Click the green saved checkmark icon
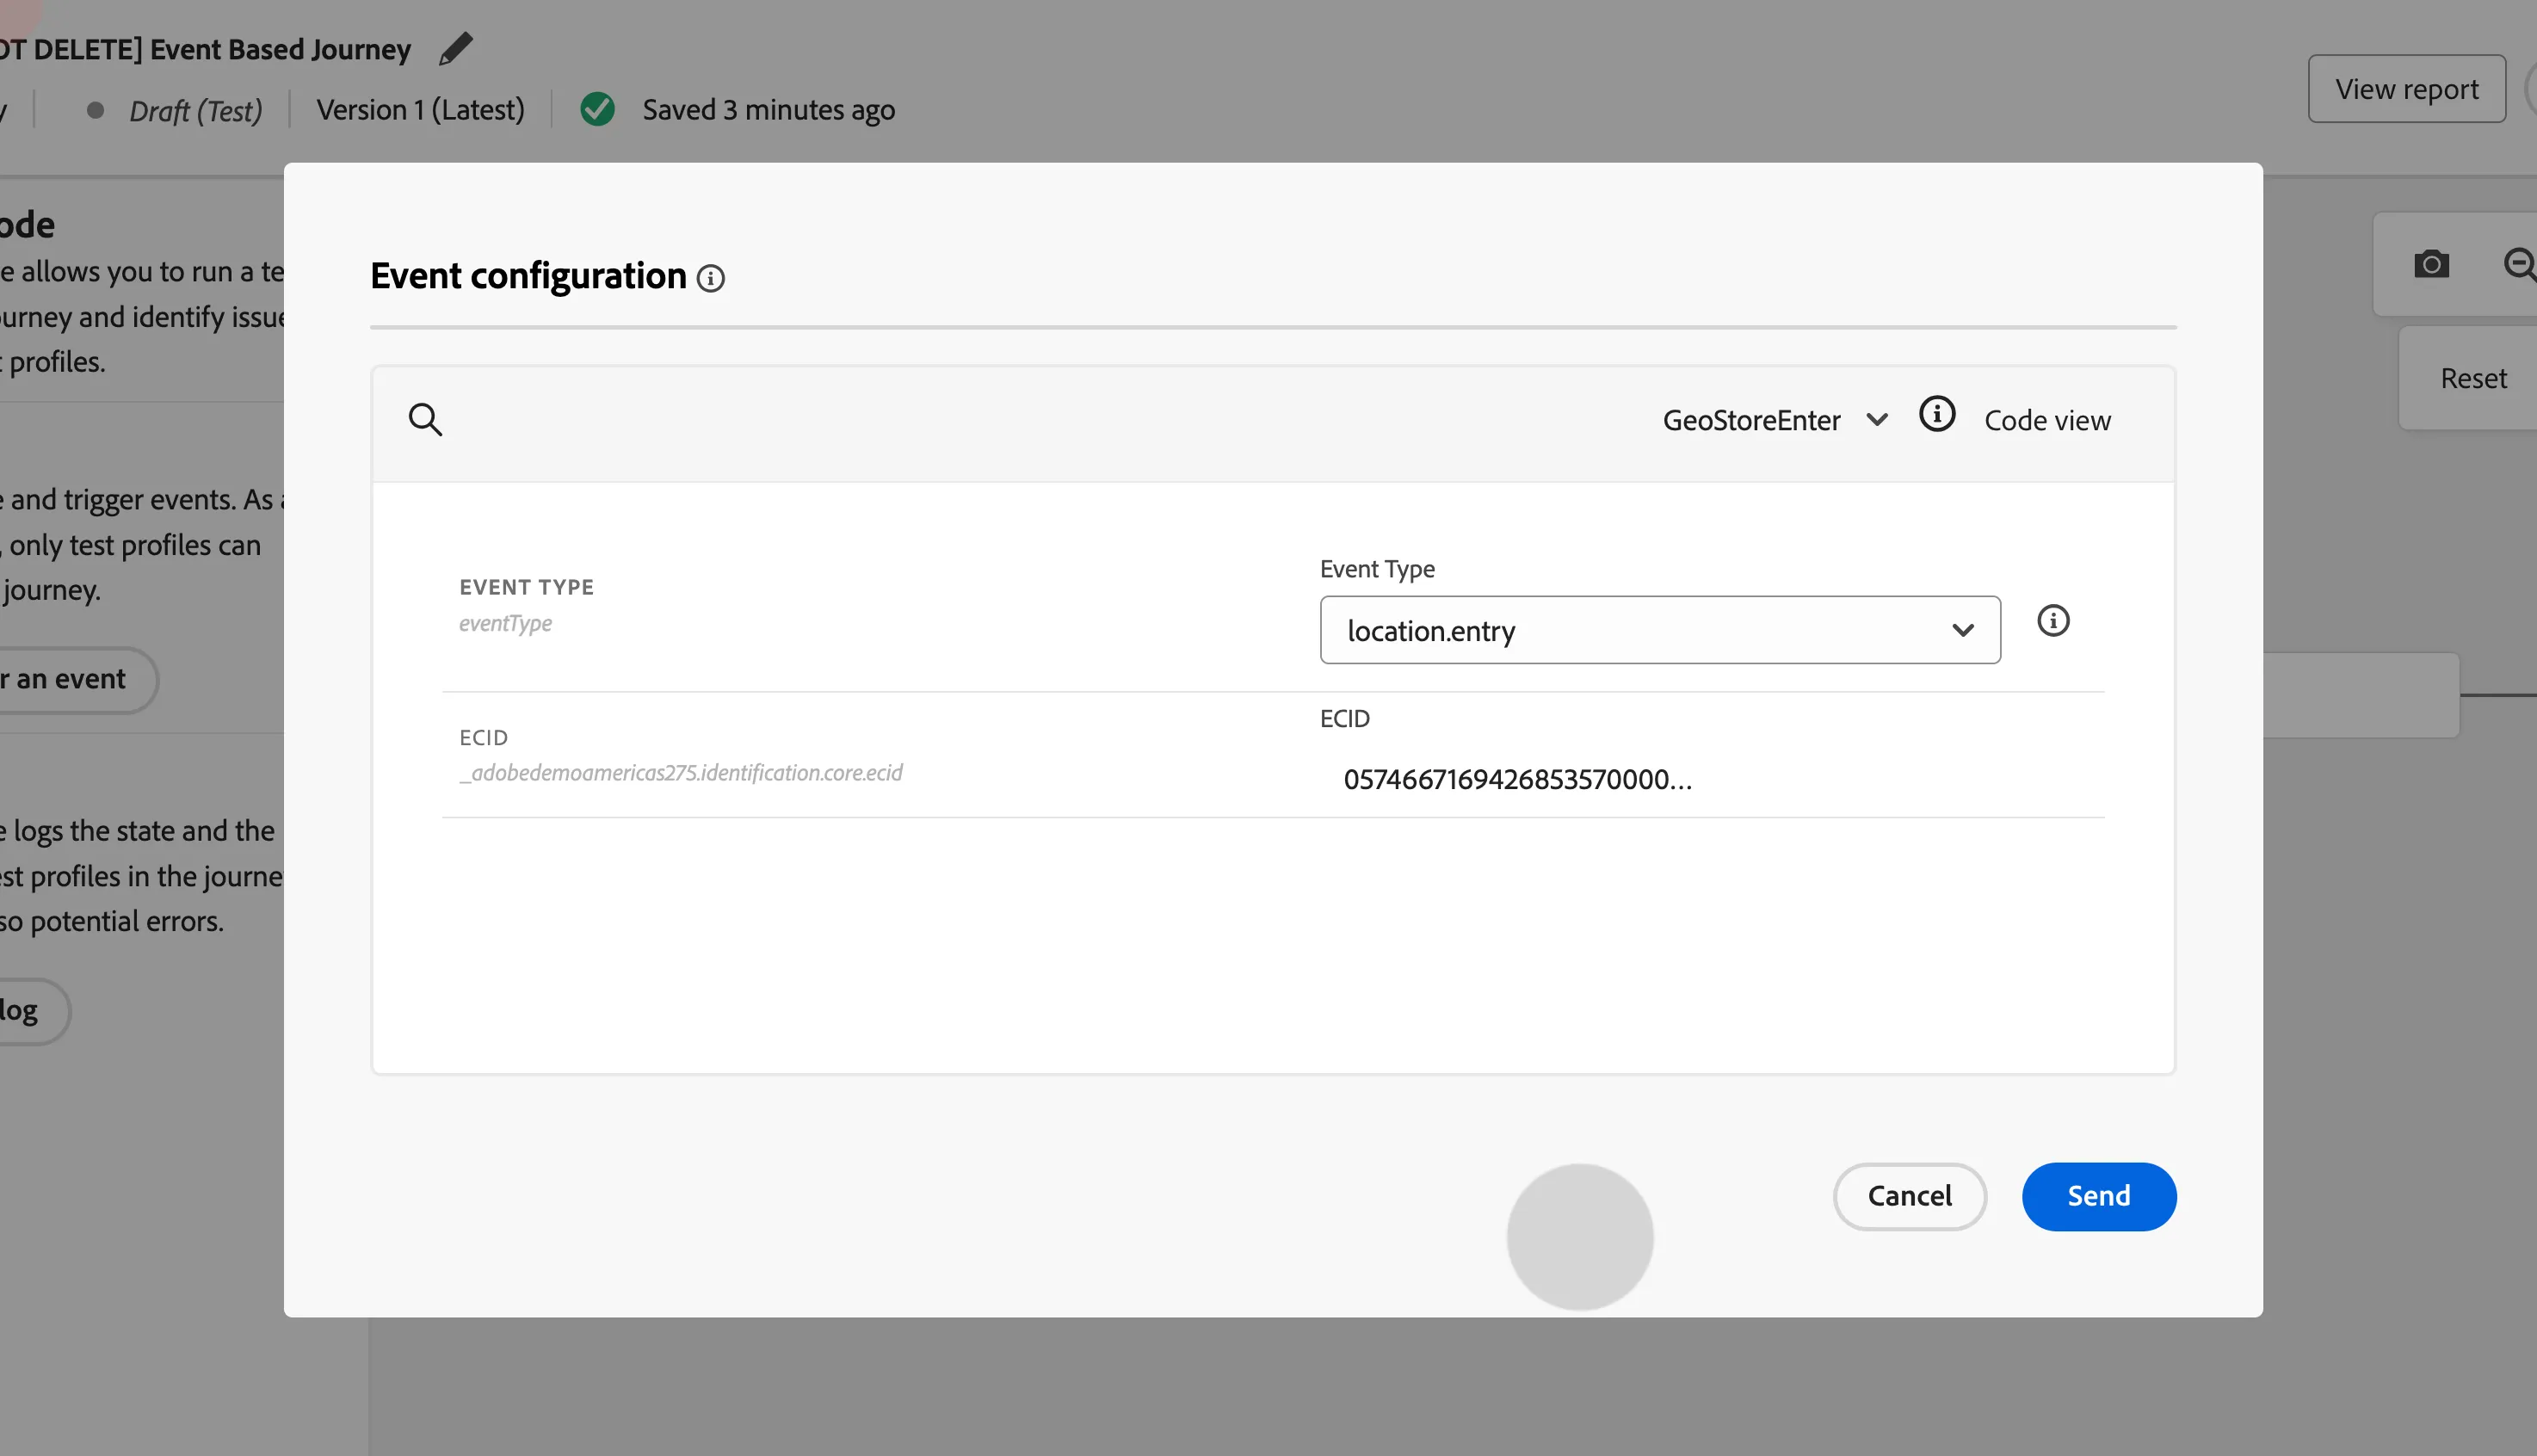2537x1456 pixels. coord(598,109)
